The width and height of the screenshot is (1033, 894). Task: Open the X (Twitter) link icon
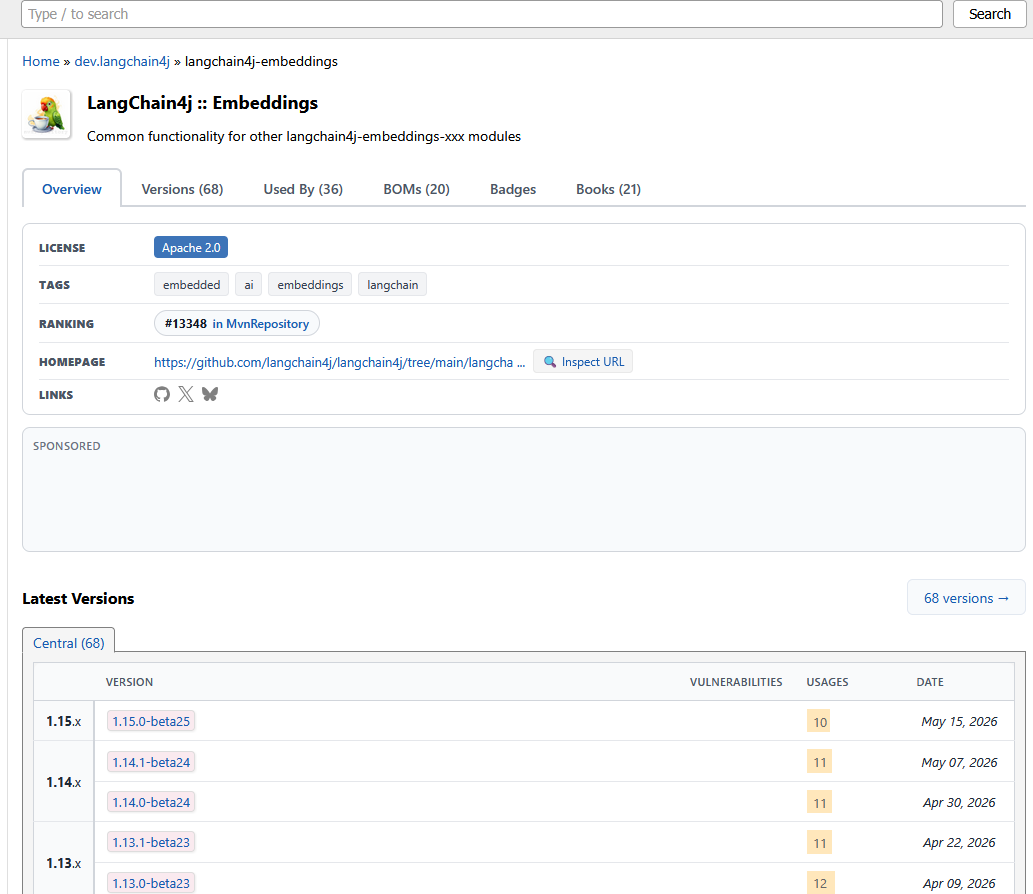(x=186, y=394)
